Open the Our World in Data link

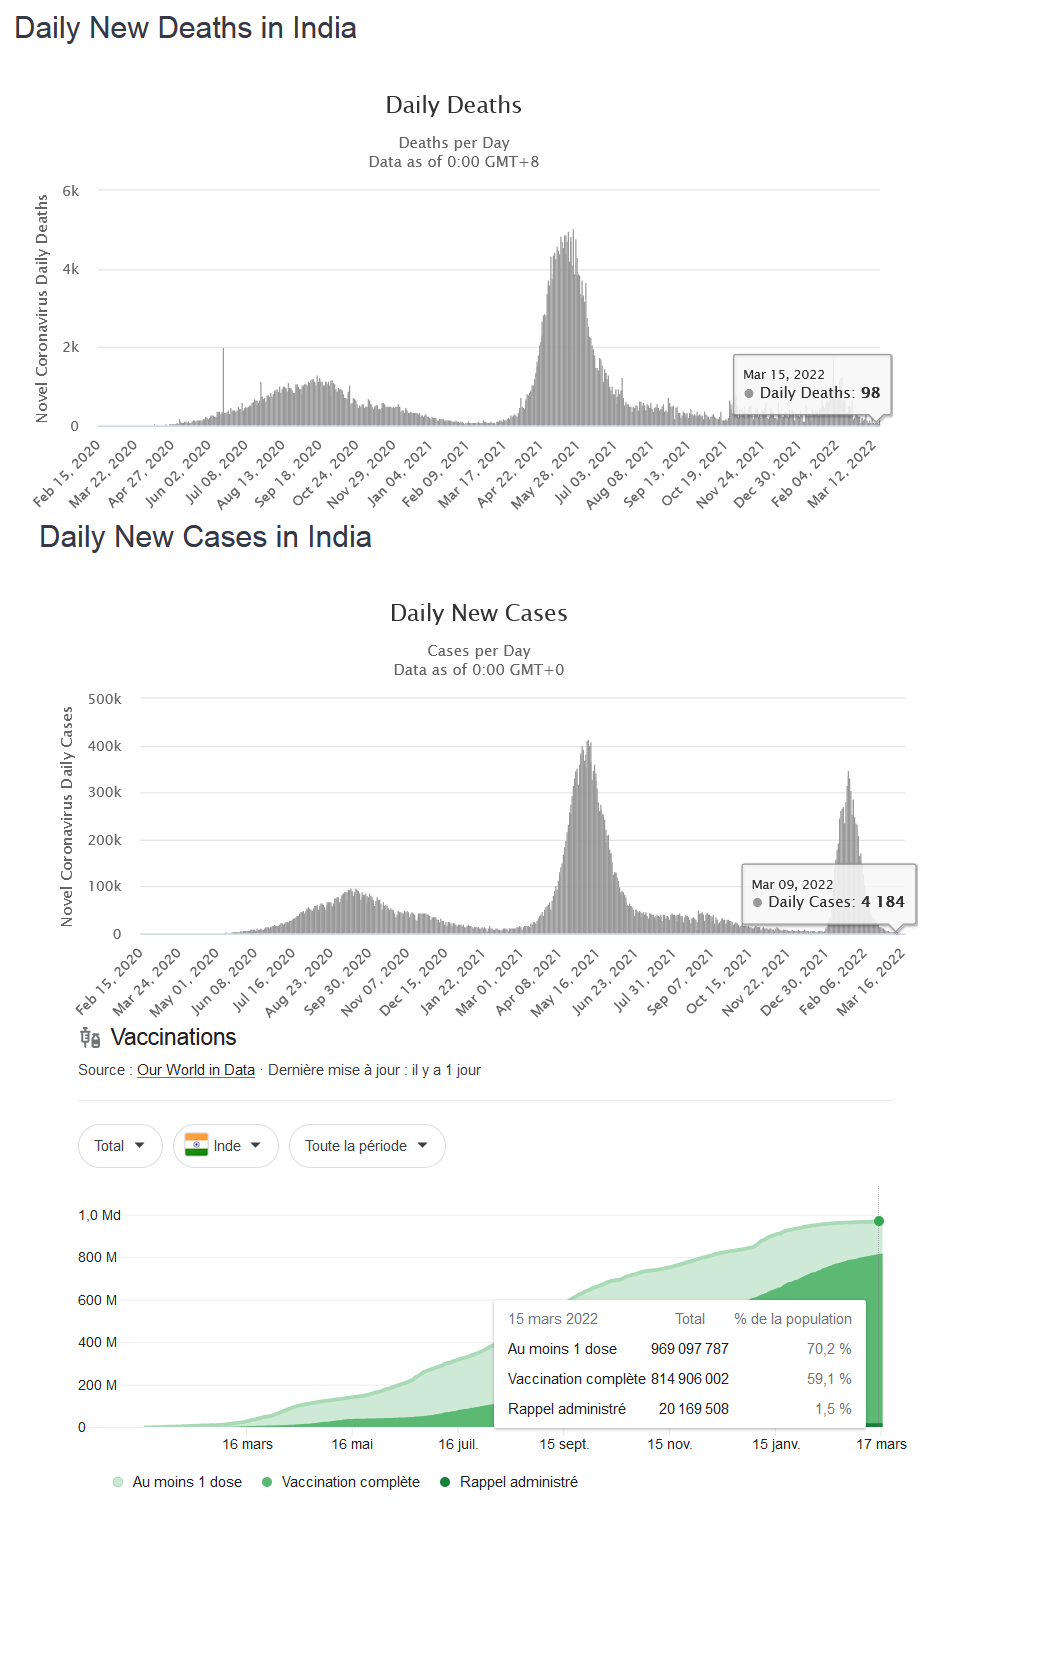196,1070
